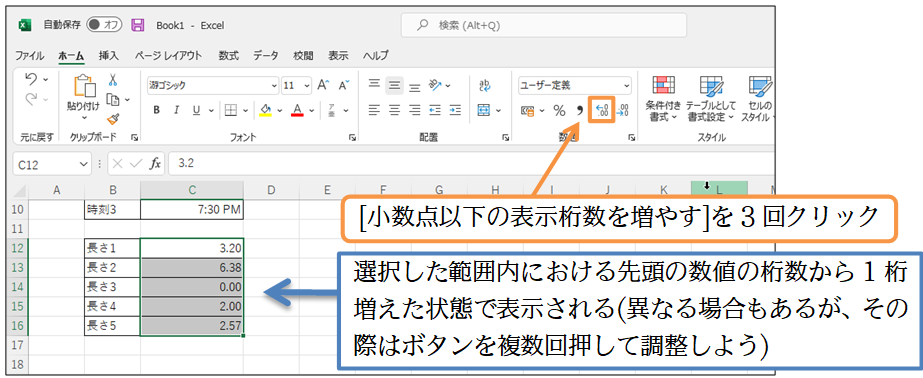This screenshot has height=378, width=923.
Task: Select the cell showing 6.38
Action: point(192,268)
